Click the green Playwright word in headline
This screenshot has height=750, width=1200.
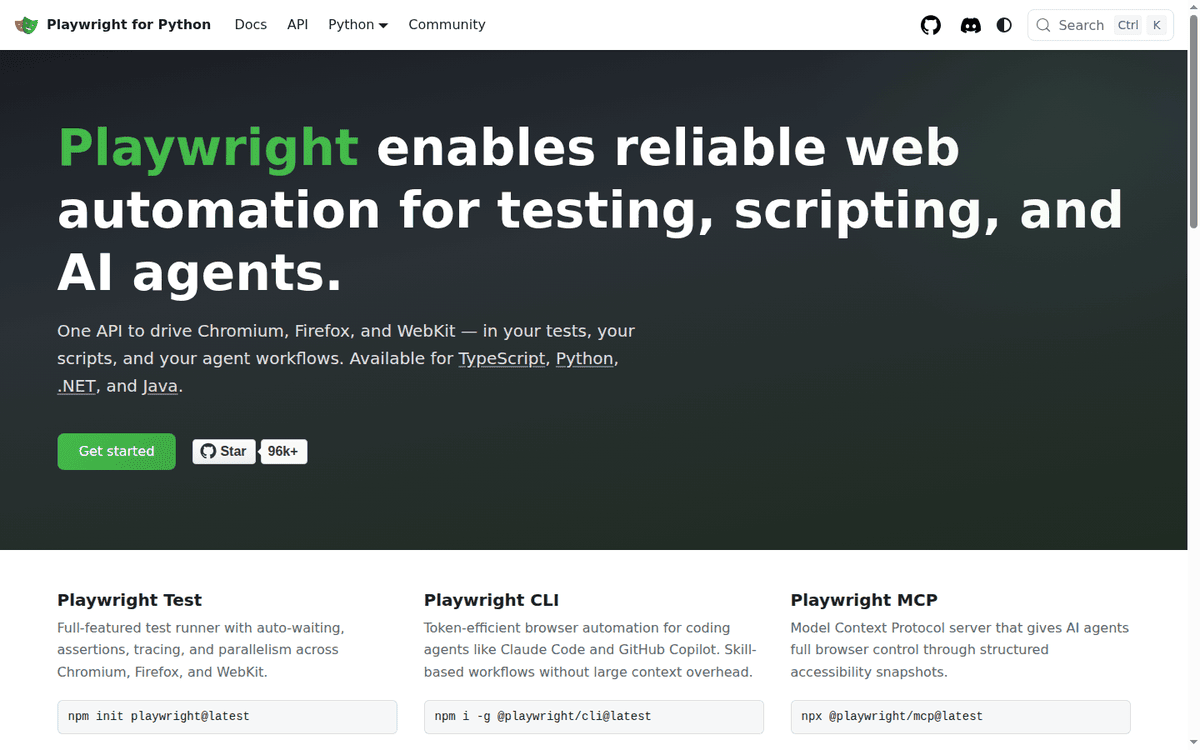[208, 148]
